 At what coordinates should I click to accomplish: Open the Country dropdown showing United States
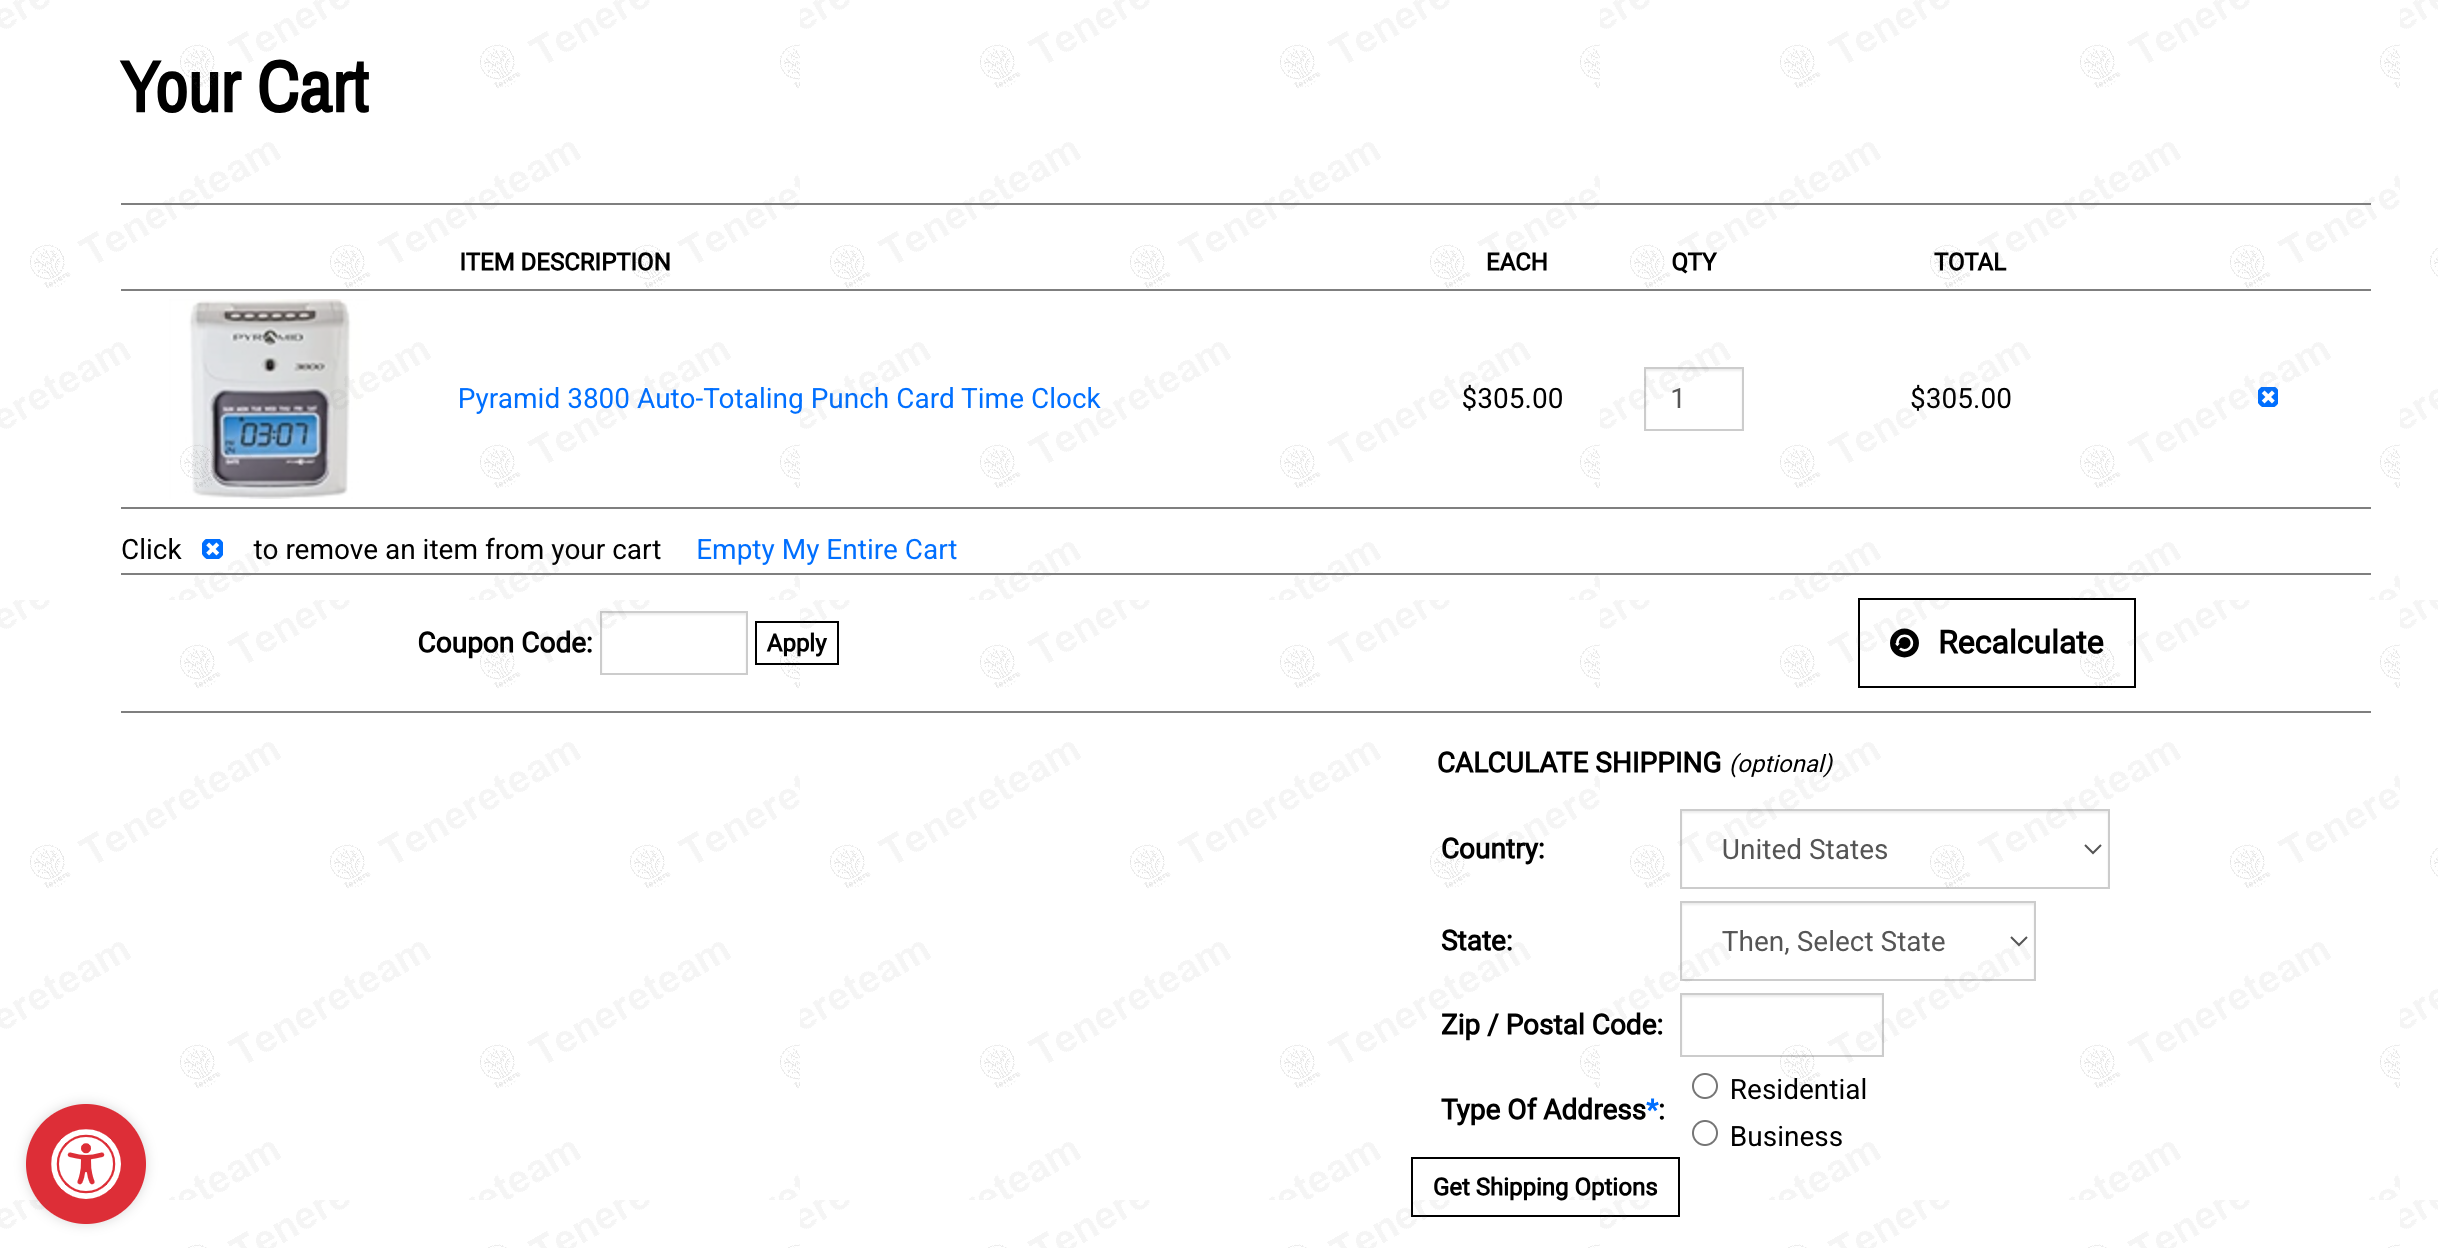(1894, 849)
